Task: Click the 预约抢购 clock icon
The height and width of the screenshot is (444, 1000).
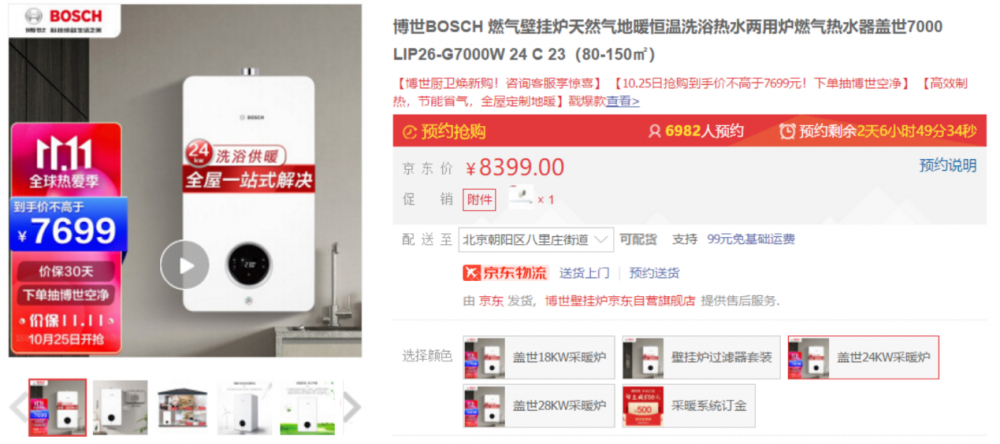Action: pos(411,132)
